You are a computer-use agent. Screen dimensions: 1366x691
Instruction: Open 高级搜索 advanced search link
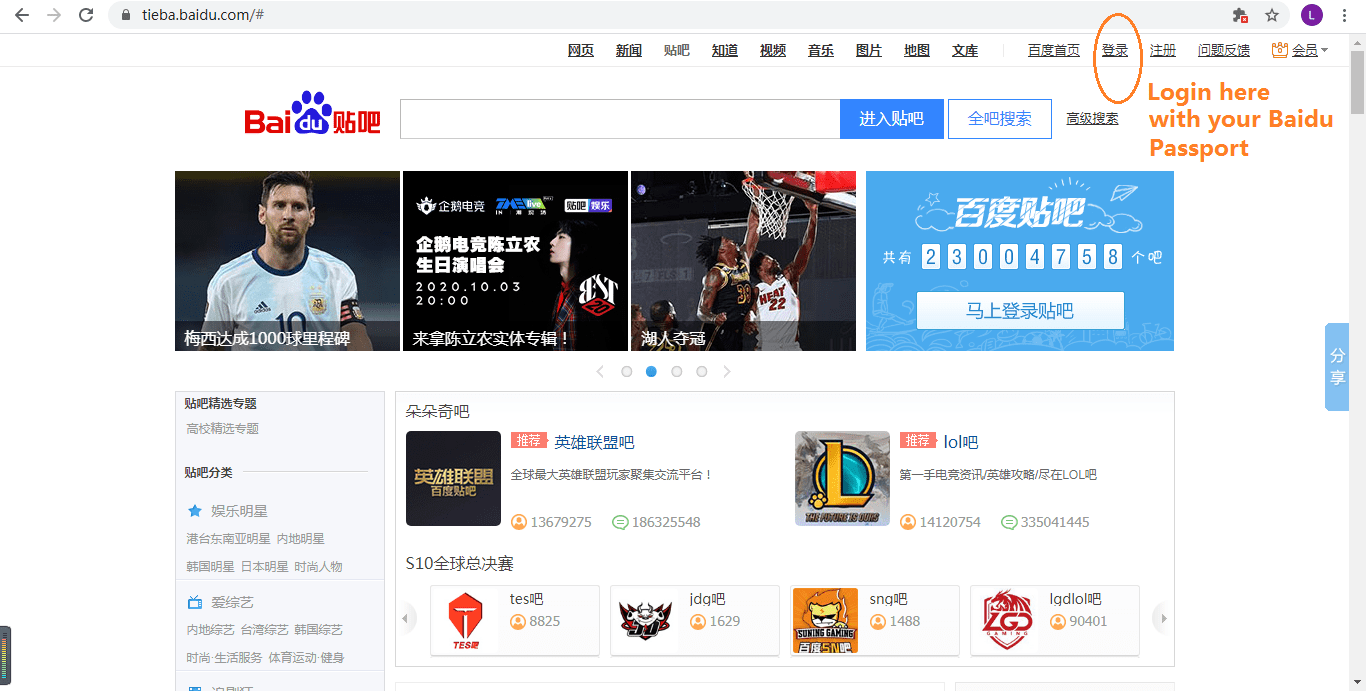pyautogui.click(x=1092, y=119)
